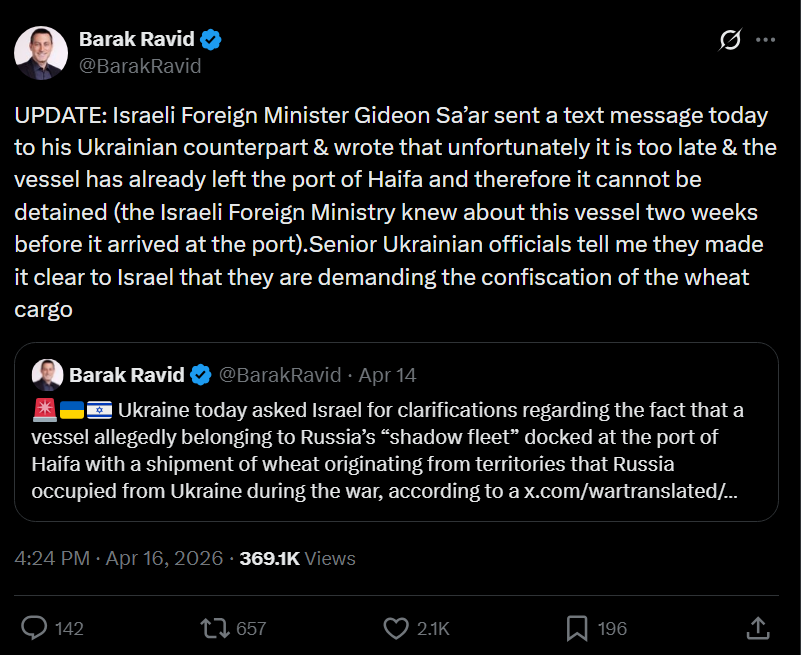Click the @BarakRavid handle in the quoted post
Image resolution: width=801 pixels, height=655 pixels.
point(278,375)
